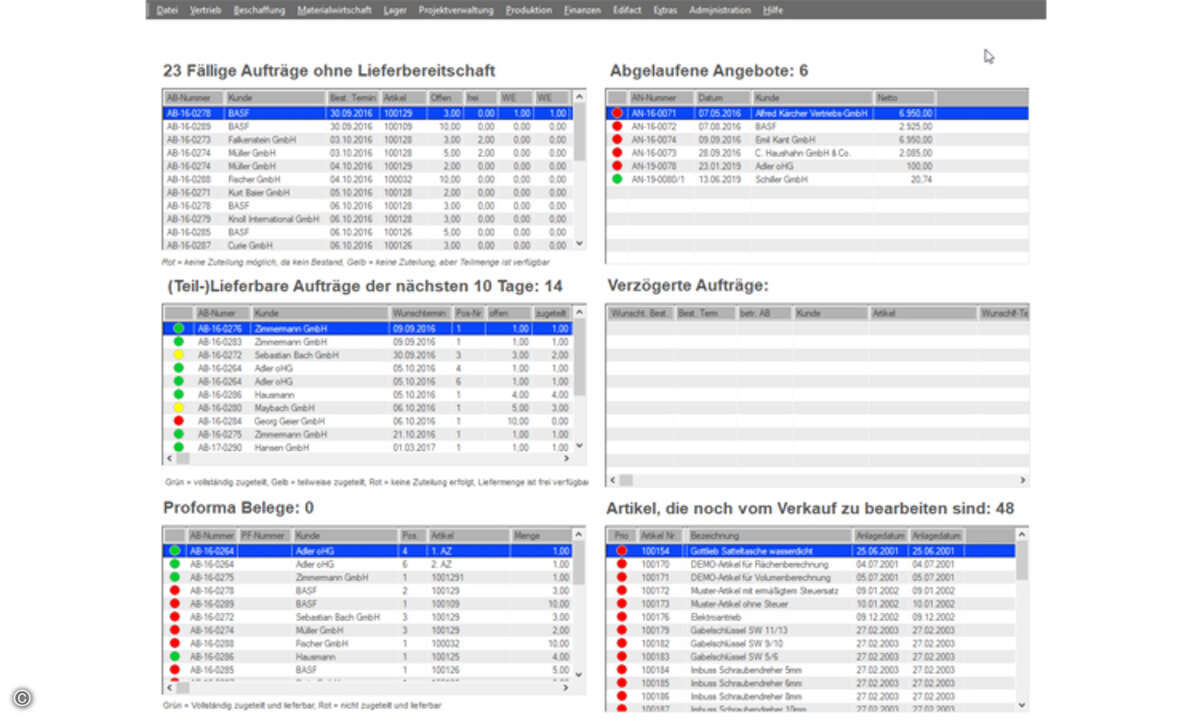This screenshot has height=720, width=1200.
Task: Click red dot for DEMO-Artikel für Volumenberechnung
Action: [621, 578]
